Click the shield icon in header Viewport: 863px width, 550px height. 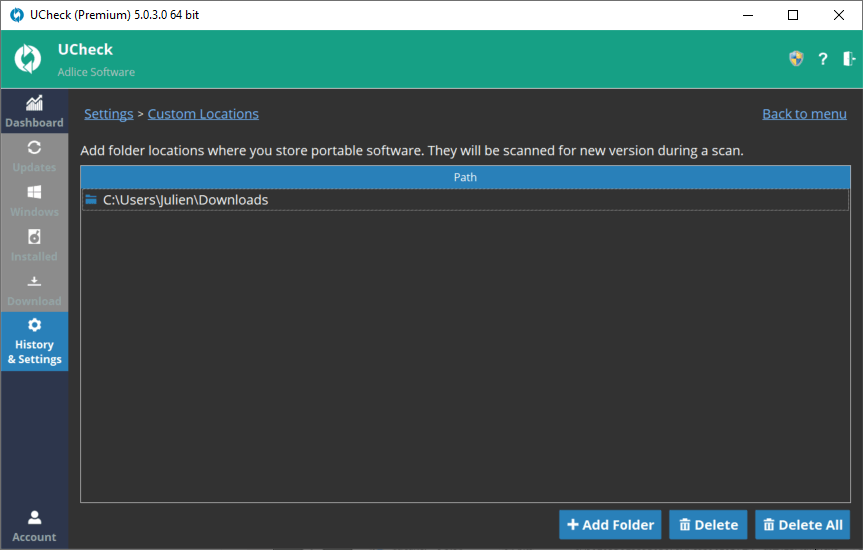(796, 59)
